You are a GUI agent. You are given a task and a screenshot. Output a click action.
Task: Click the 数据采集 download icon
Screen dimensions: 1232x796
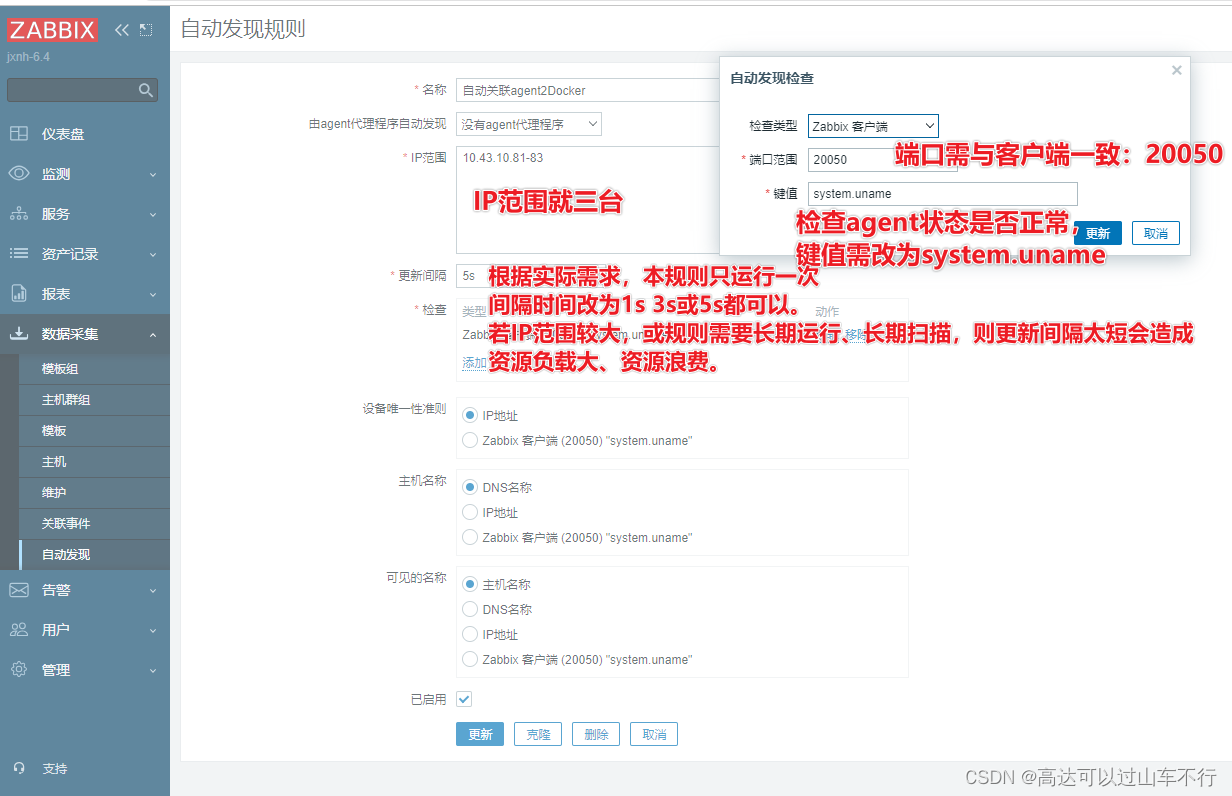point(19,334)
